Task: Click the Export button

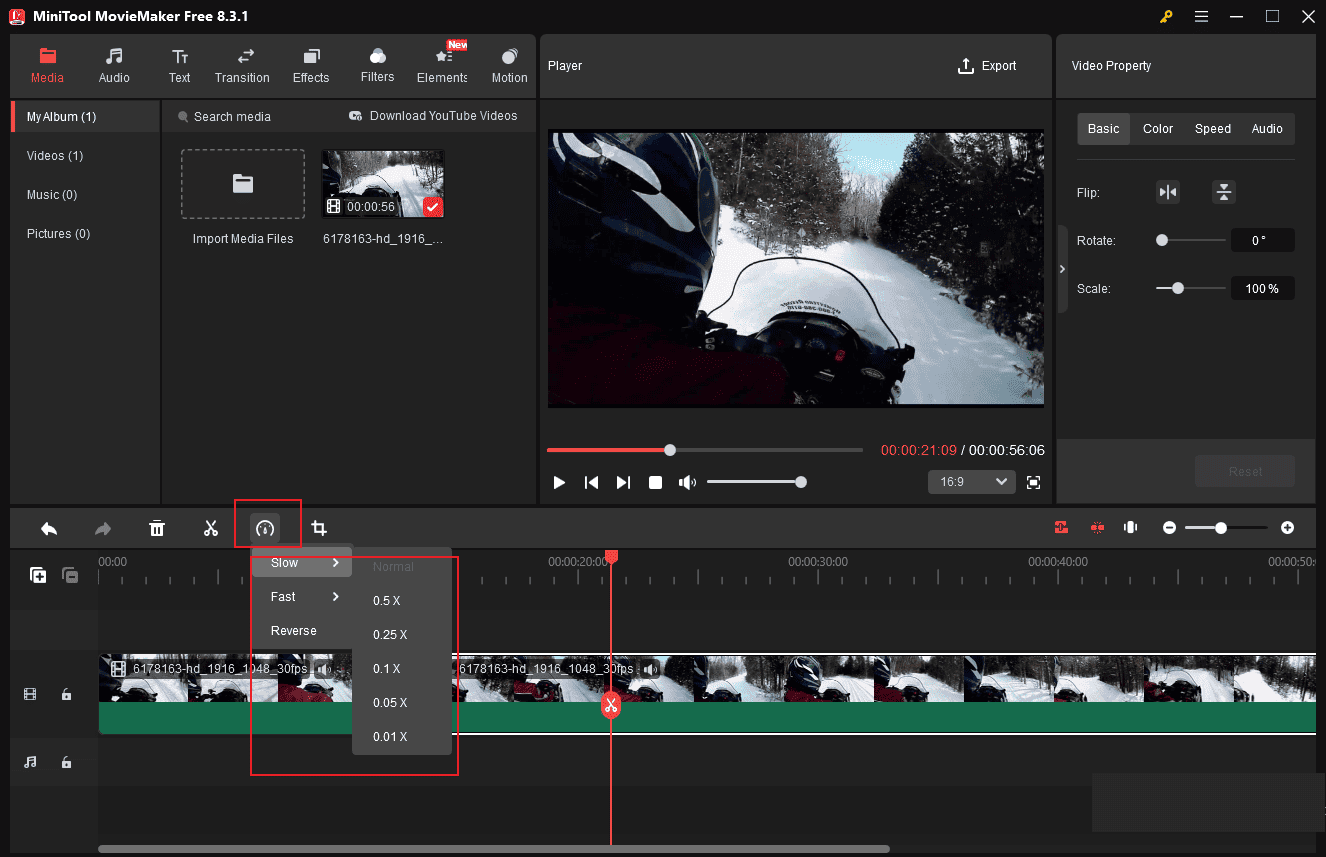Action: click(x=987, y=65)
